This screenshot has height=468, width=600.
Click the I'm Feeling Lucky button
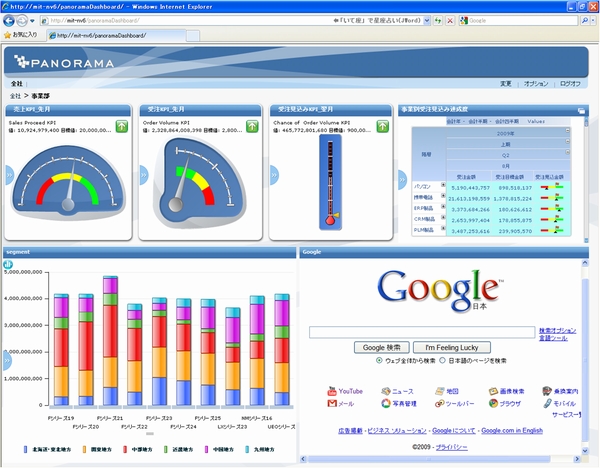click(452, 347)
